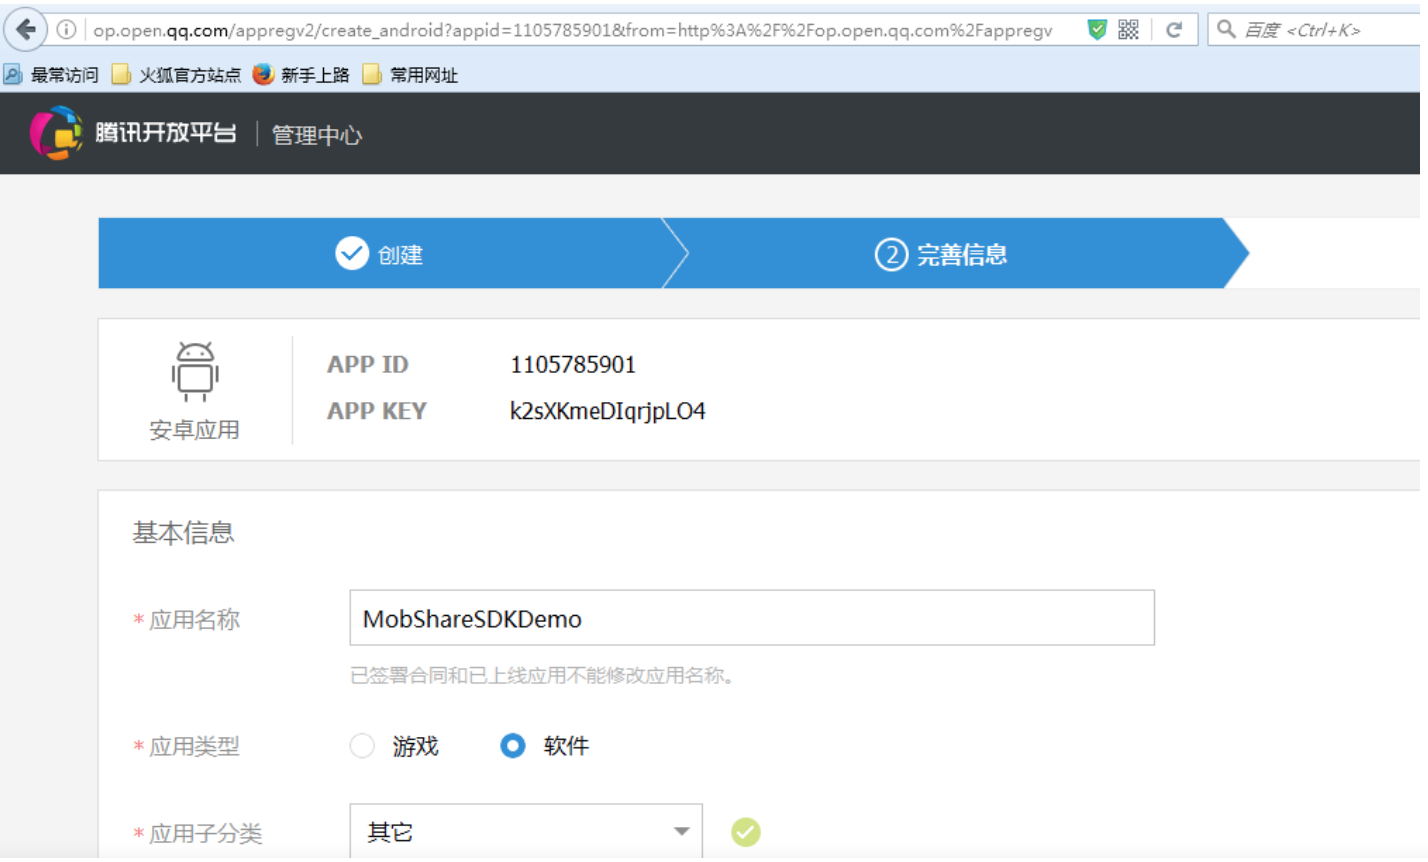Screen dimensions: 1428x862
Task: Open the QR code icon in address bar
Action: point(1128,30)
